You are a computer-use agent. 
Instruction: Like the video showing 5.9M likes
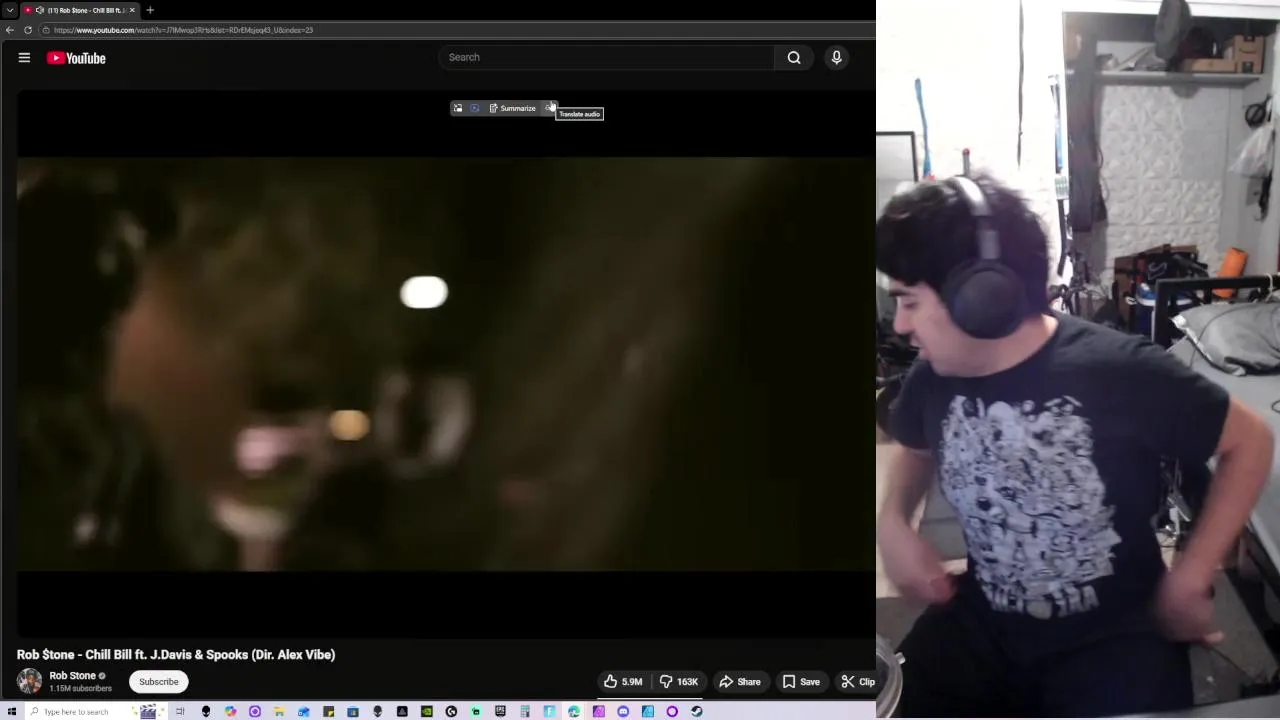(622, 682)
